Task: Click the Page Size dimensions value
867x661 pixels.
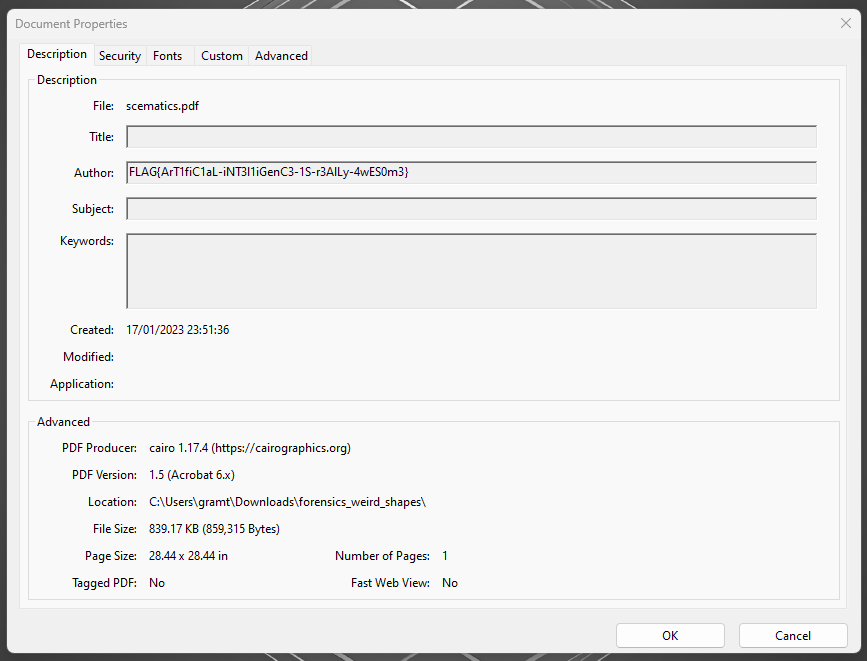Action: pos(188,556)
